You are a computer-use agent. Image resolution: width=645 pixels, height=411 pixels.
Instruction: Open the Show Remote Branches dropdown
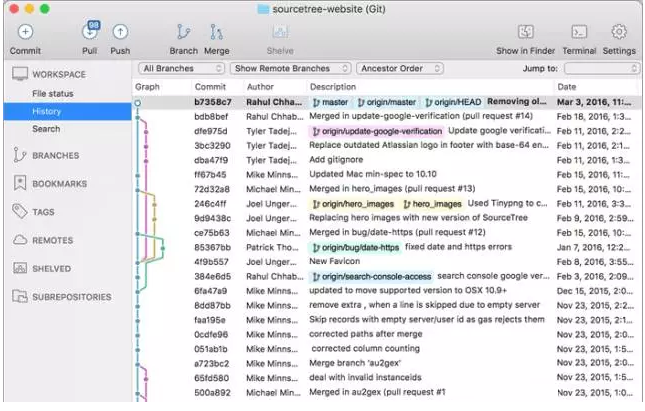click(290, 68)
